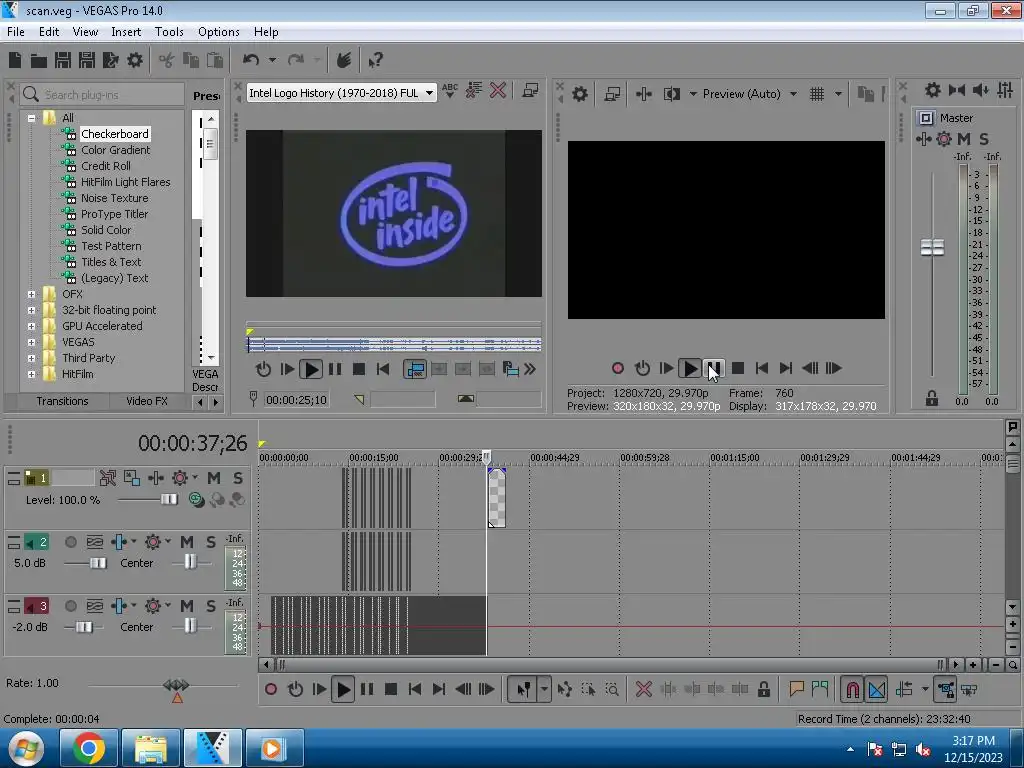Image resolution: width=1024 pixels, height=768 pixels.
Task: Mute audio track 2
Action: click(187, 542)
